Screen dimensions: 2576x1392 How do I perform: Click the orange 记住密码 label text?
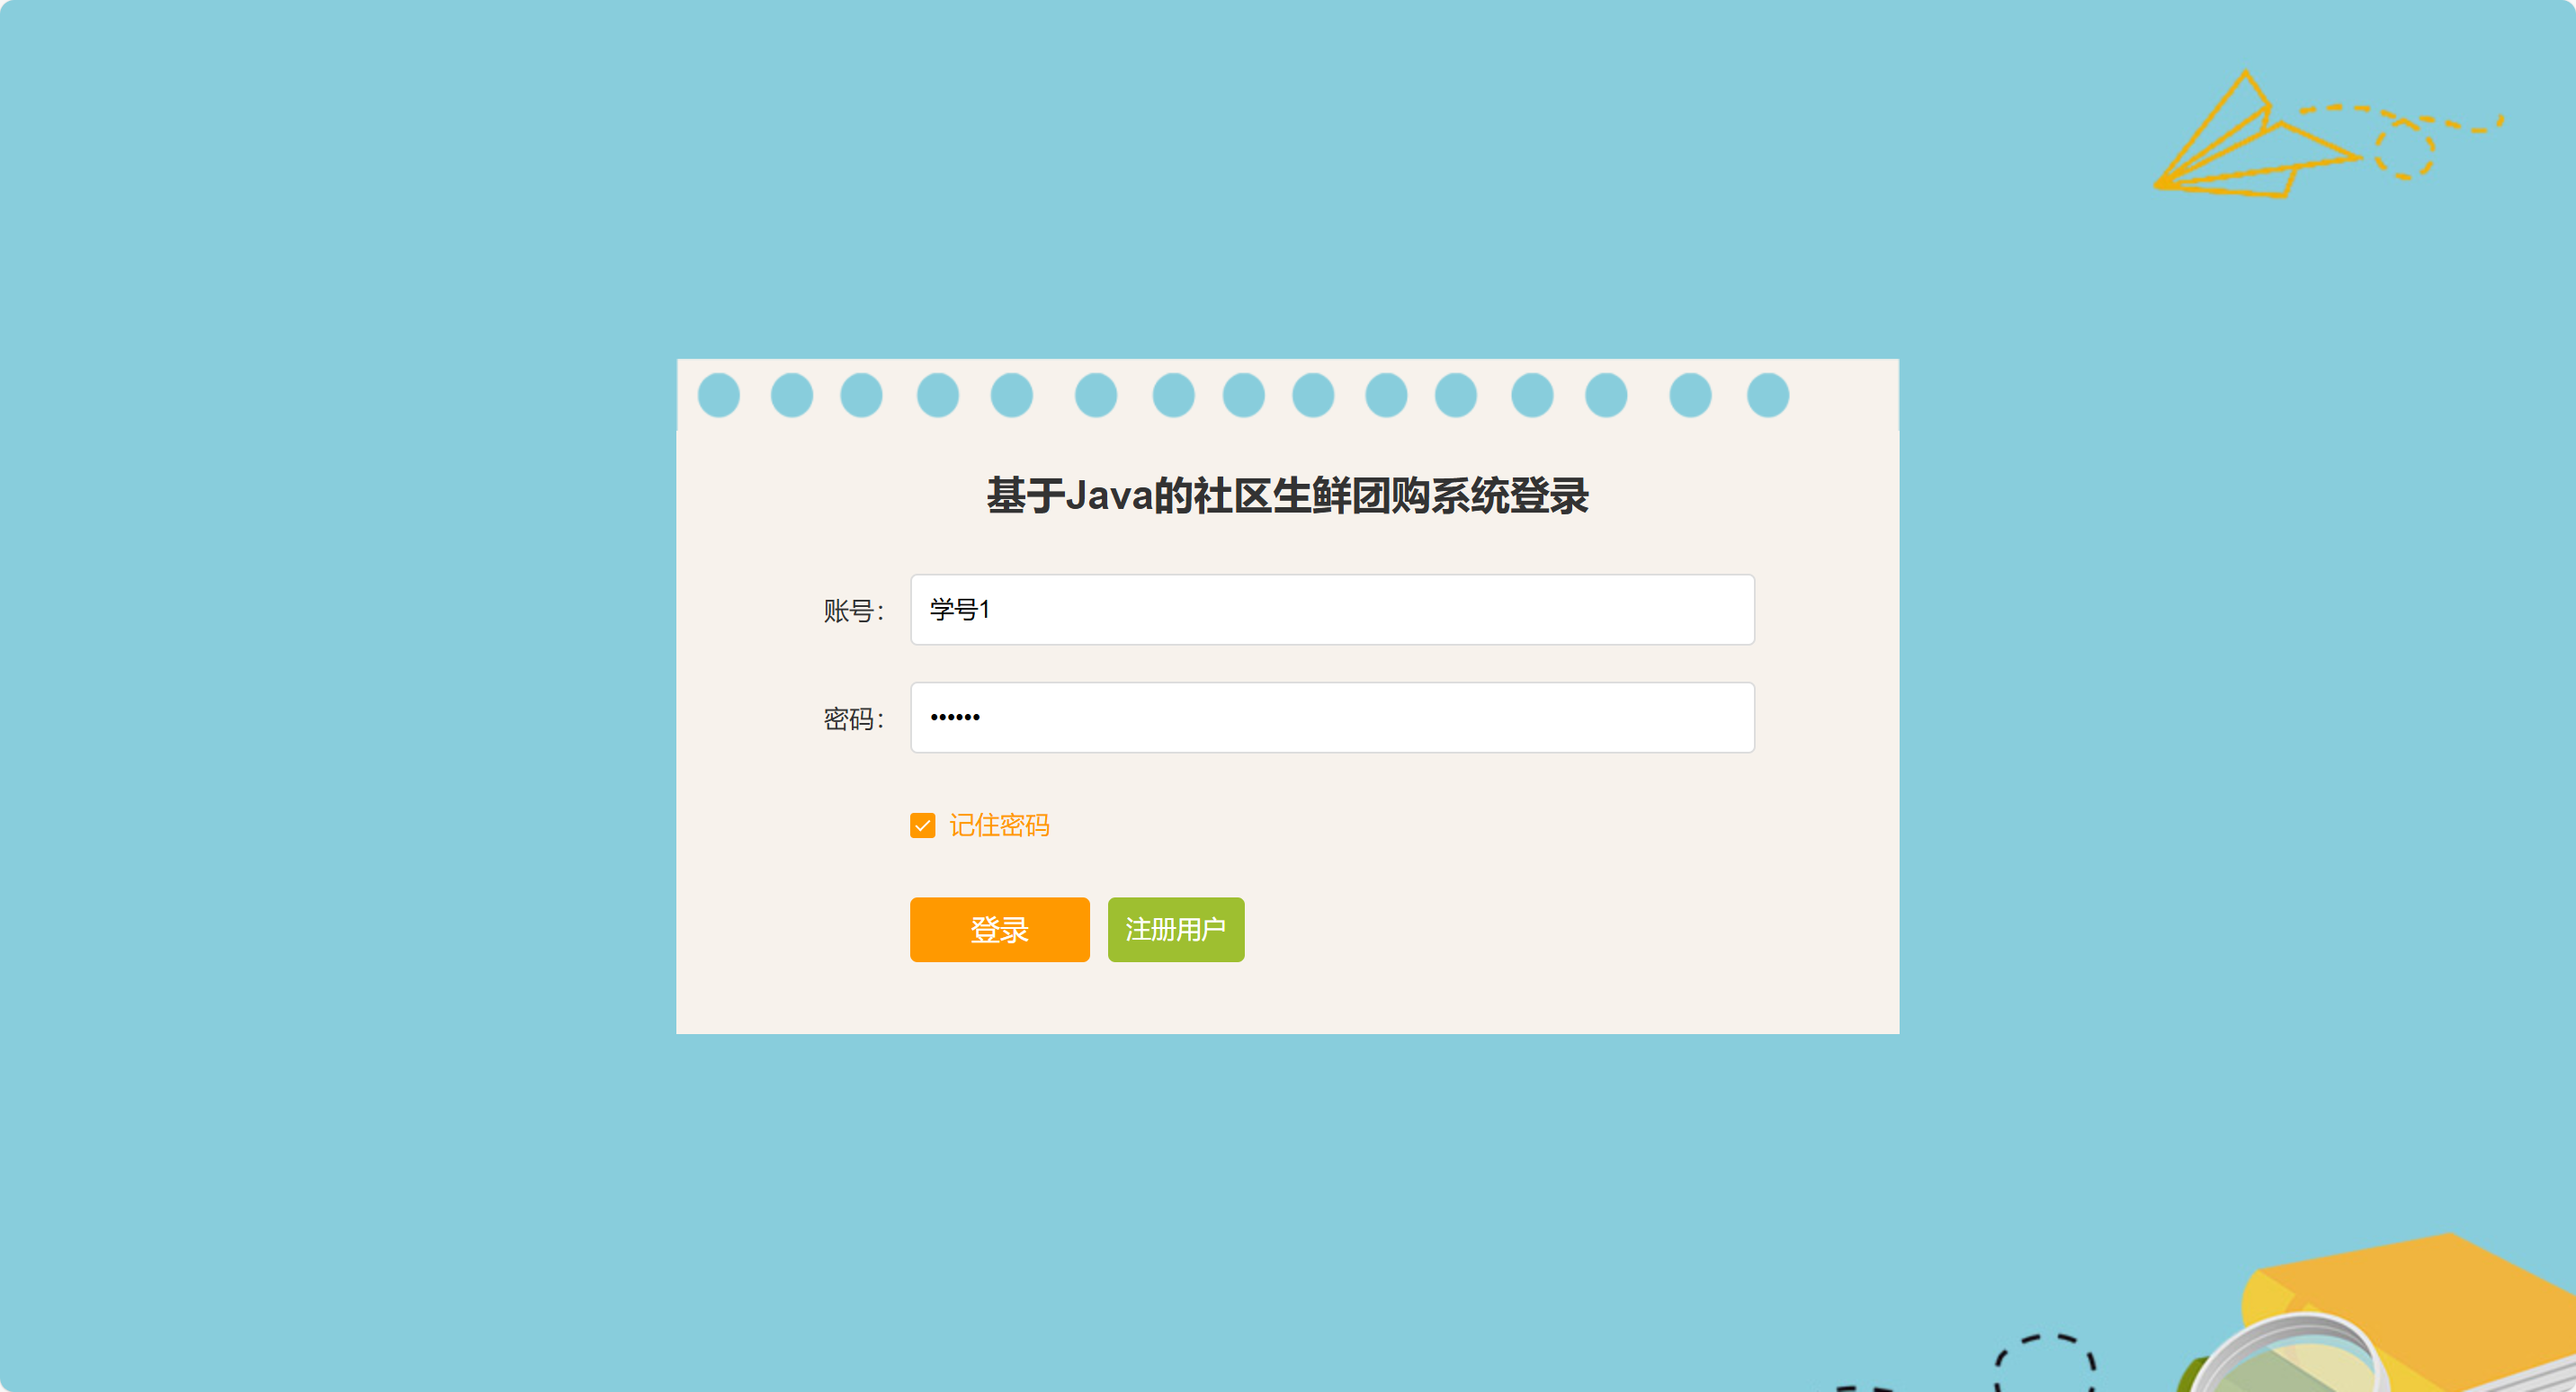click(999, 825)
